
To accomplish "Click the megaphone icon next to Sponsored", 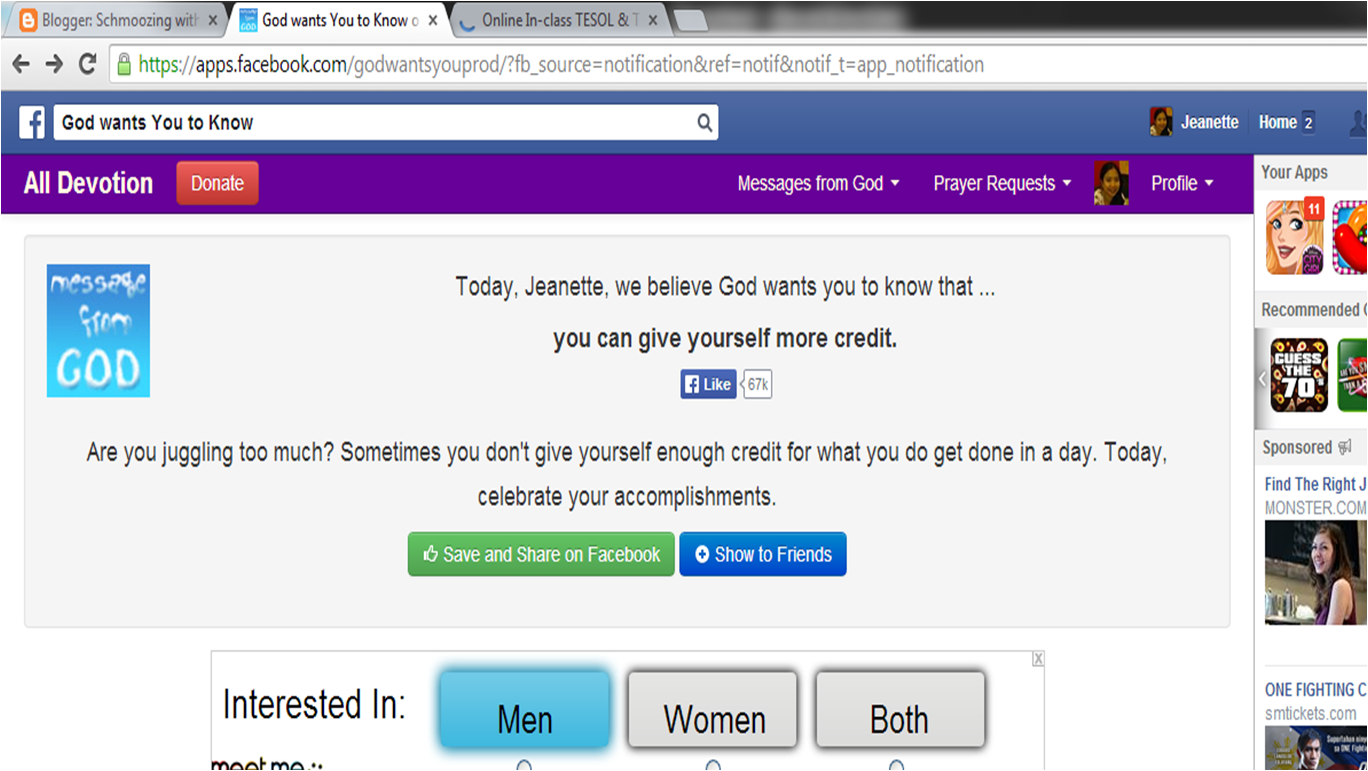I will pyautogui.click(x=1345, y=447).
